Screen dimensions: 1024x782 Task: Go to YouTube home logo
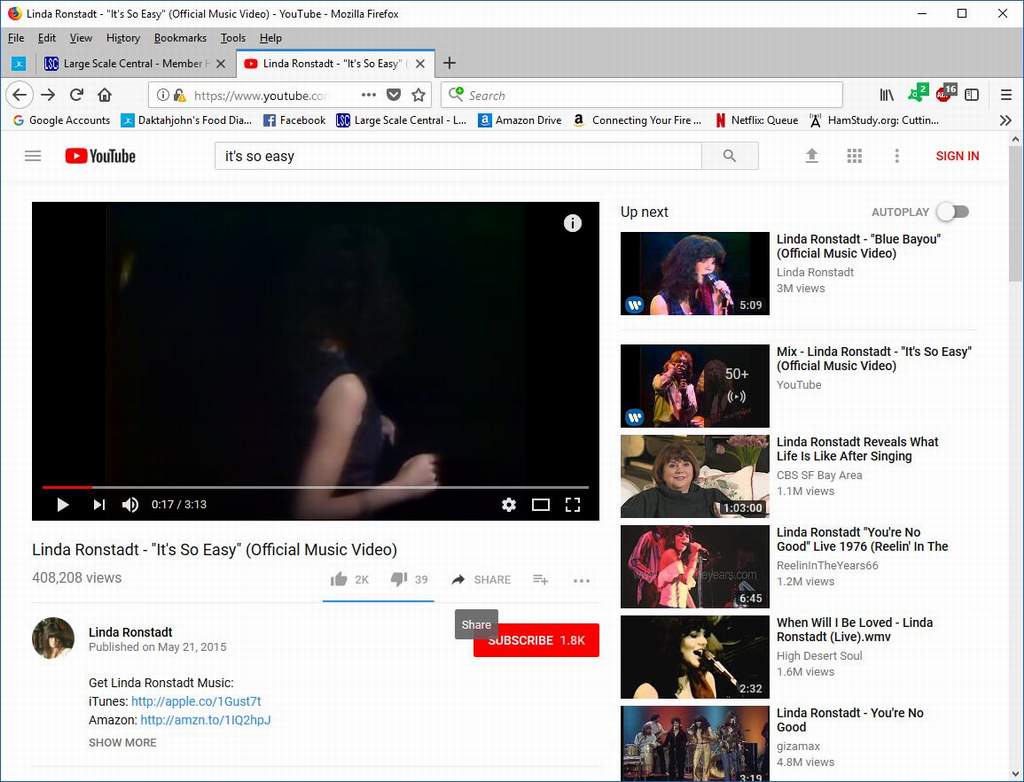100,156
